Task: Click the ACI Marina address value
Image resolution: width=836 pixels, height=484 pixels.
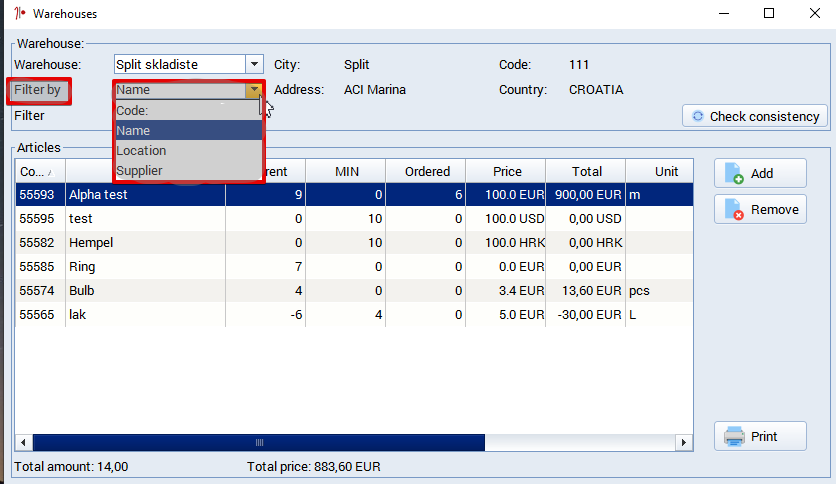Action: 375,90
